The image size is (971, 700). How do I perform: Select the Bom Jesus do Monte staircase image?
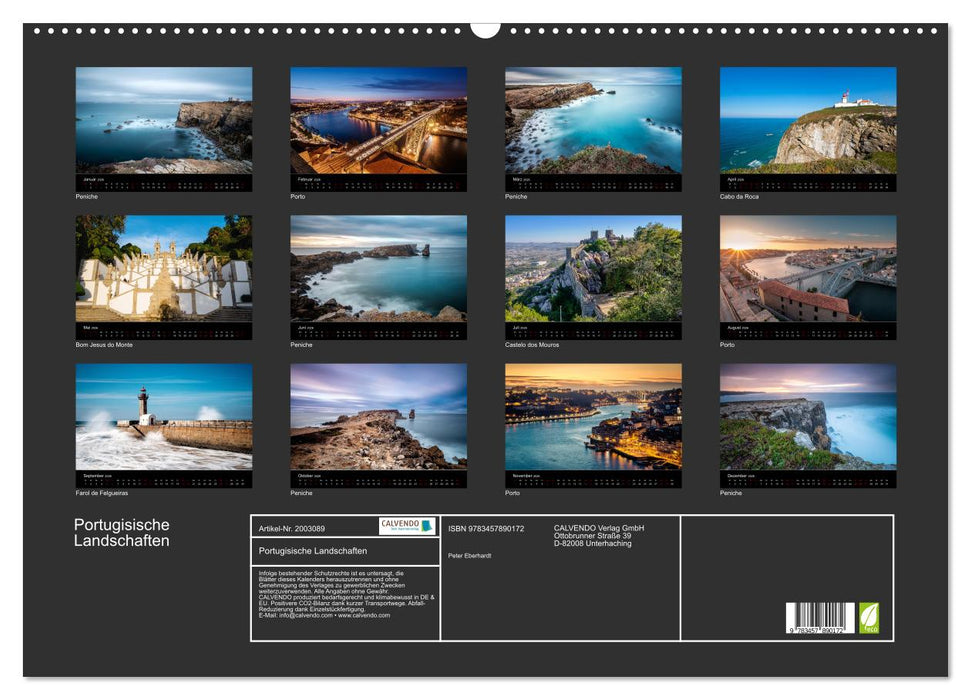164,269
